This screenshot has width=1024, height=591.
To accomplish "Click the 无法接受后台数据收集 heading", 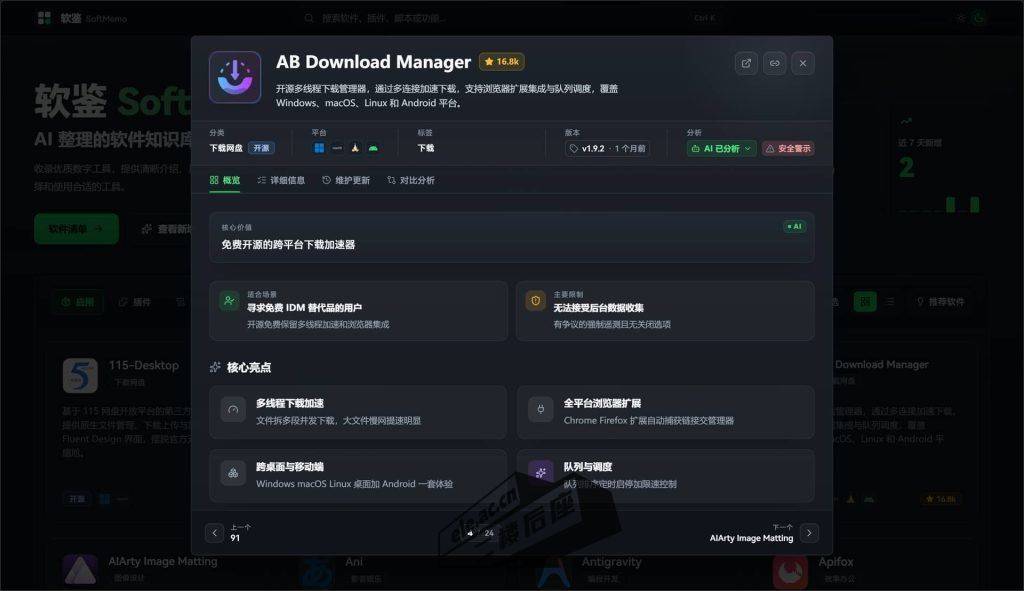I will point(599,308).
